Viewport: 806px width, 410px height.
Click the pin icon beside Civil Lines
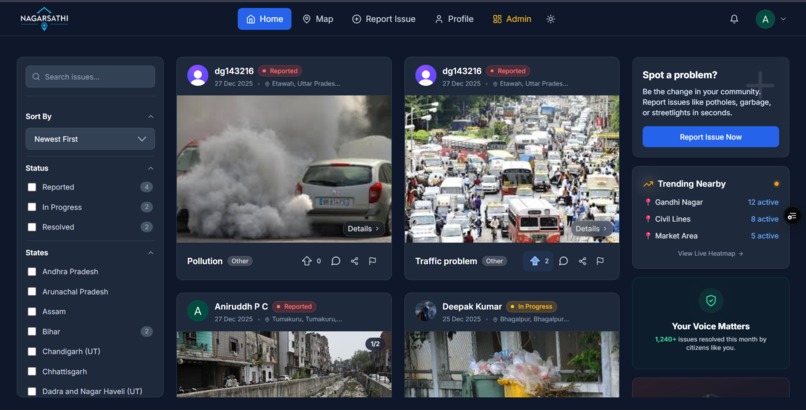click(x=648, y=219)
